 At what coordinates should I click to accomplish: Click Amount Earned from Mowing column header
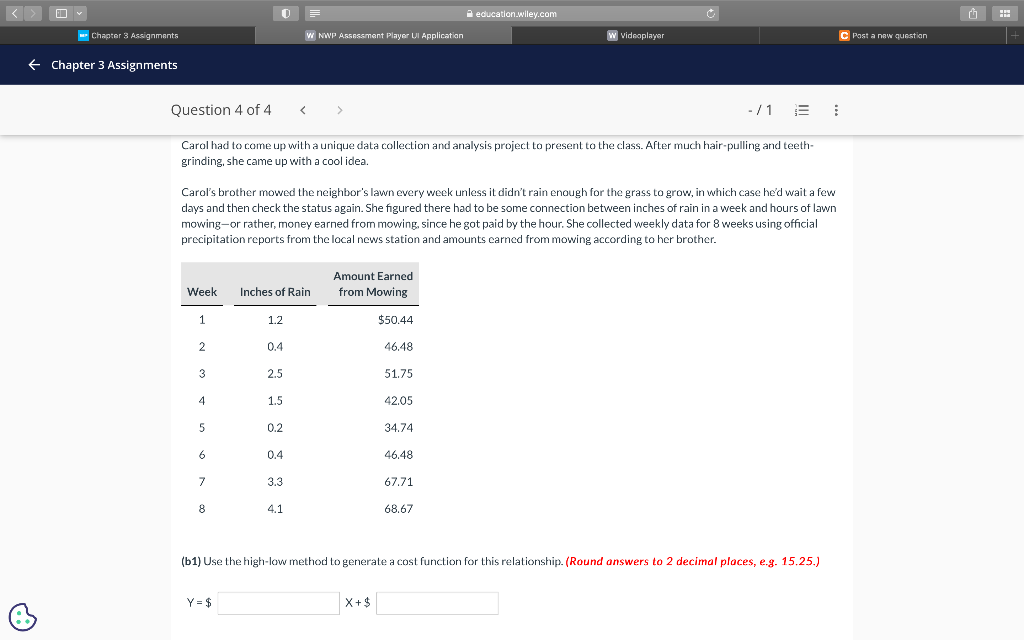[373, 284]
